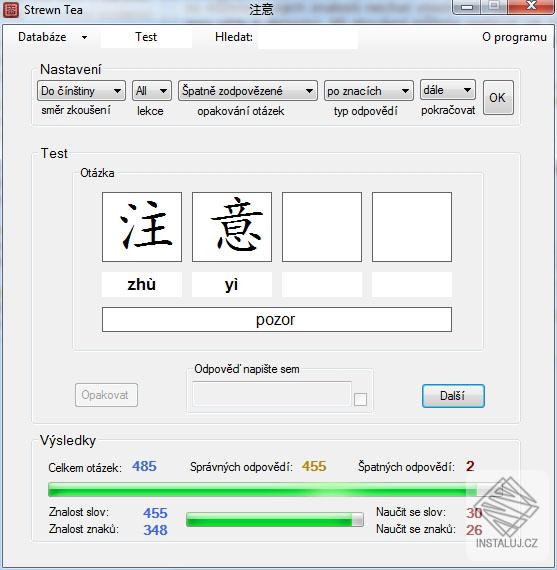Open the O programu menu item
The width and height of the screenshot is (557, 570).
click(514, 37)
